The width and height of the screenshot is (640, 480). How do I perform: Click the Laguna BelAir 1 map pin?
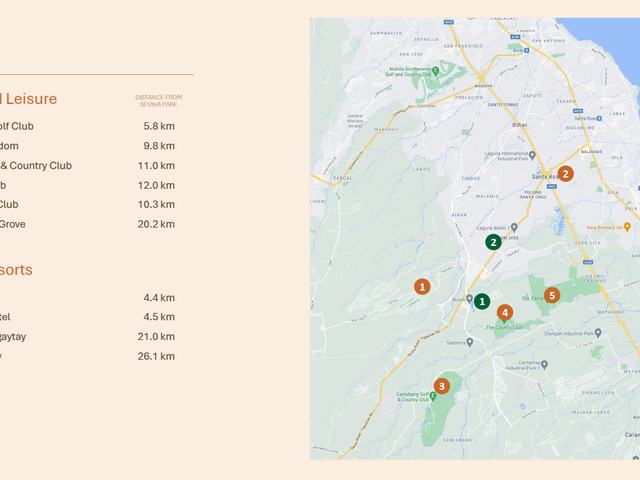[x=514, y=227]
